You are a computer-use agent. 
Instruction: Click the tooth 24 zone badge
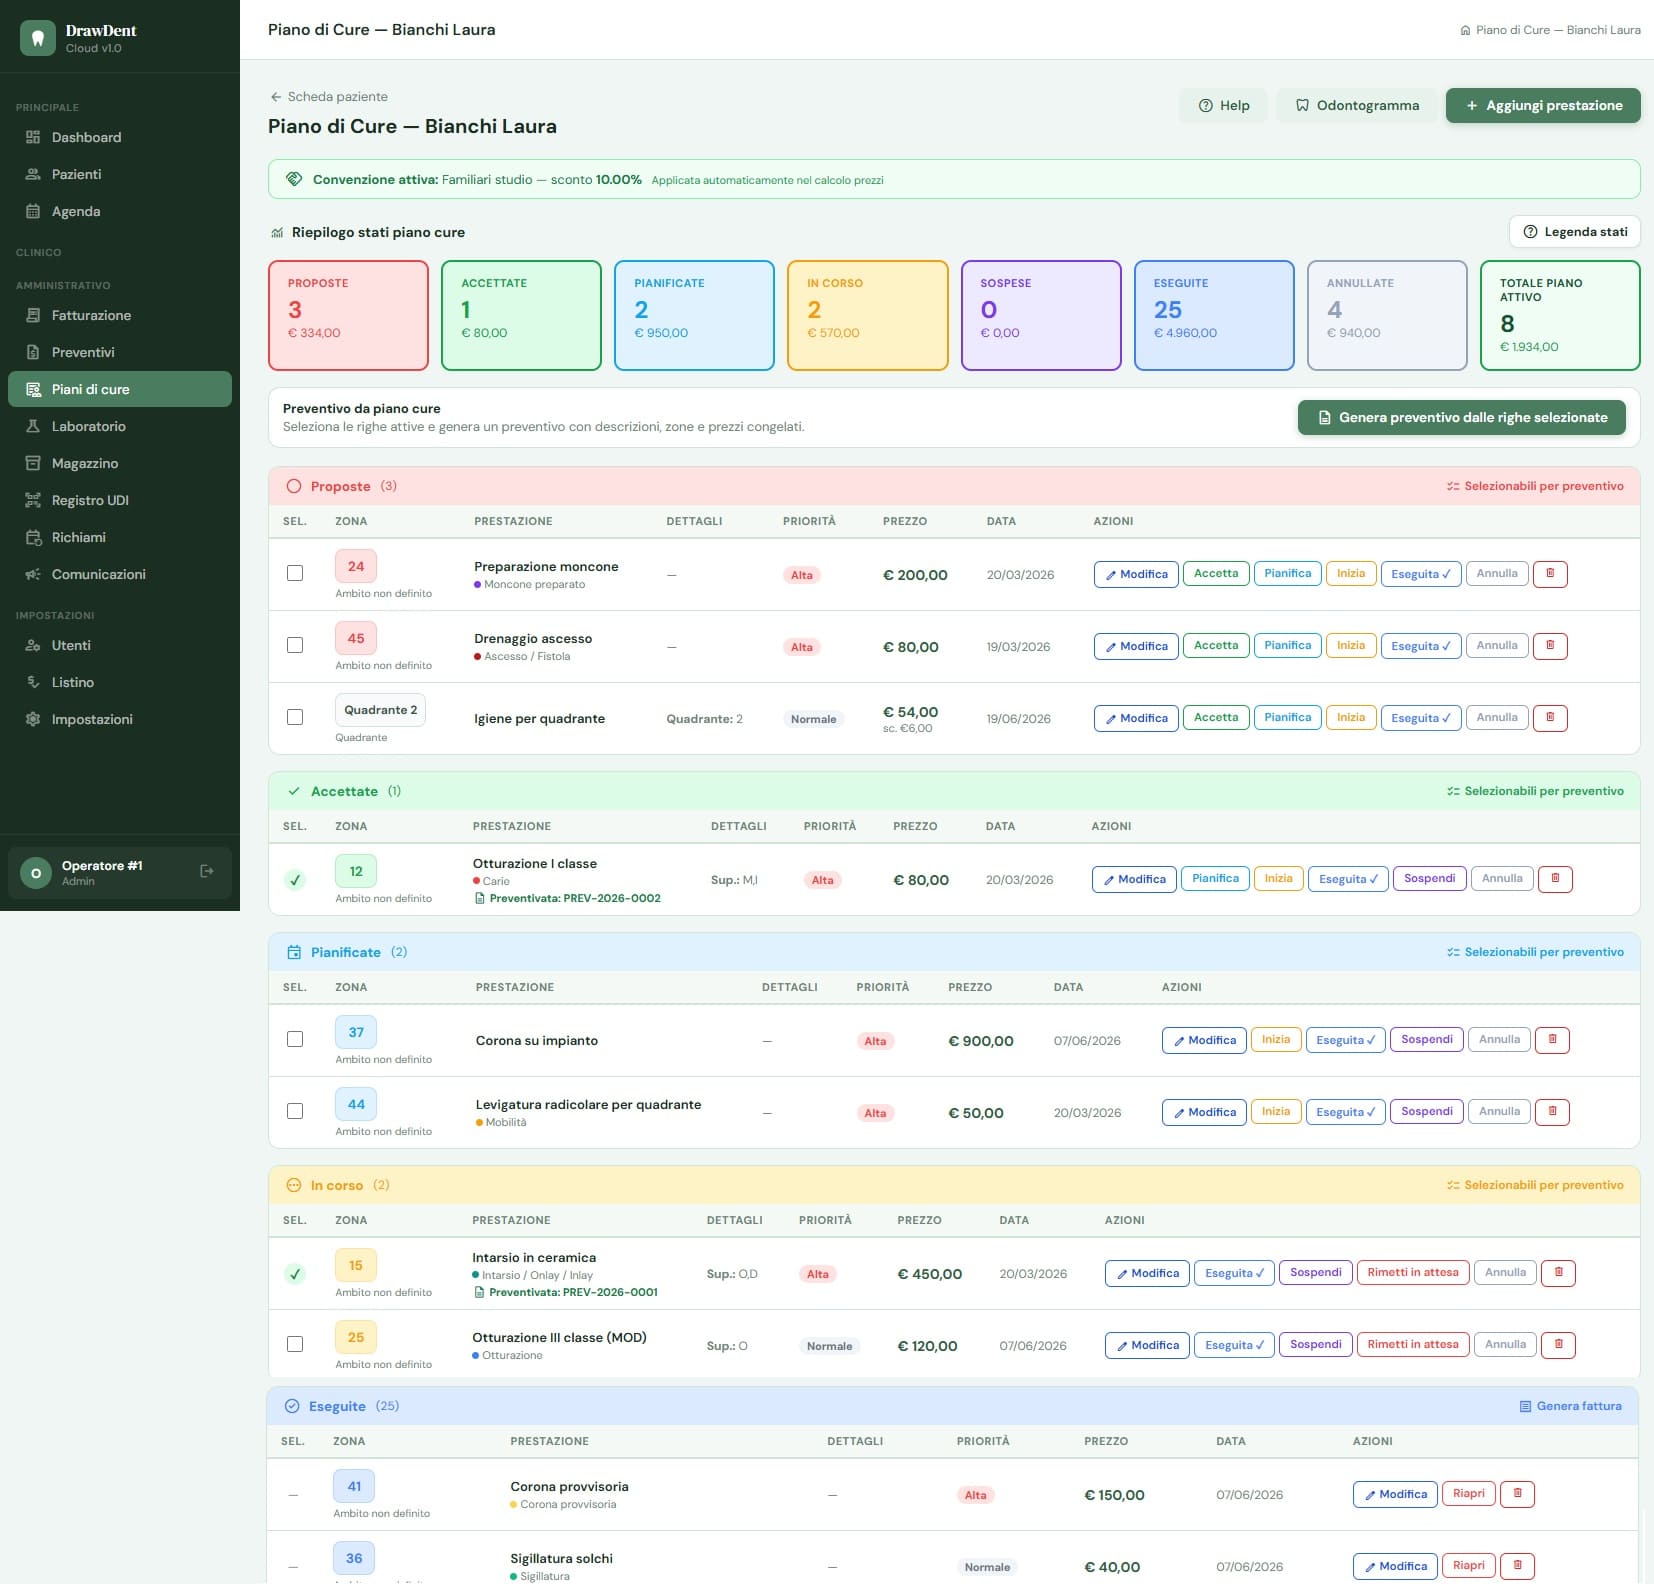tap(356, 566)
